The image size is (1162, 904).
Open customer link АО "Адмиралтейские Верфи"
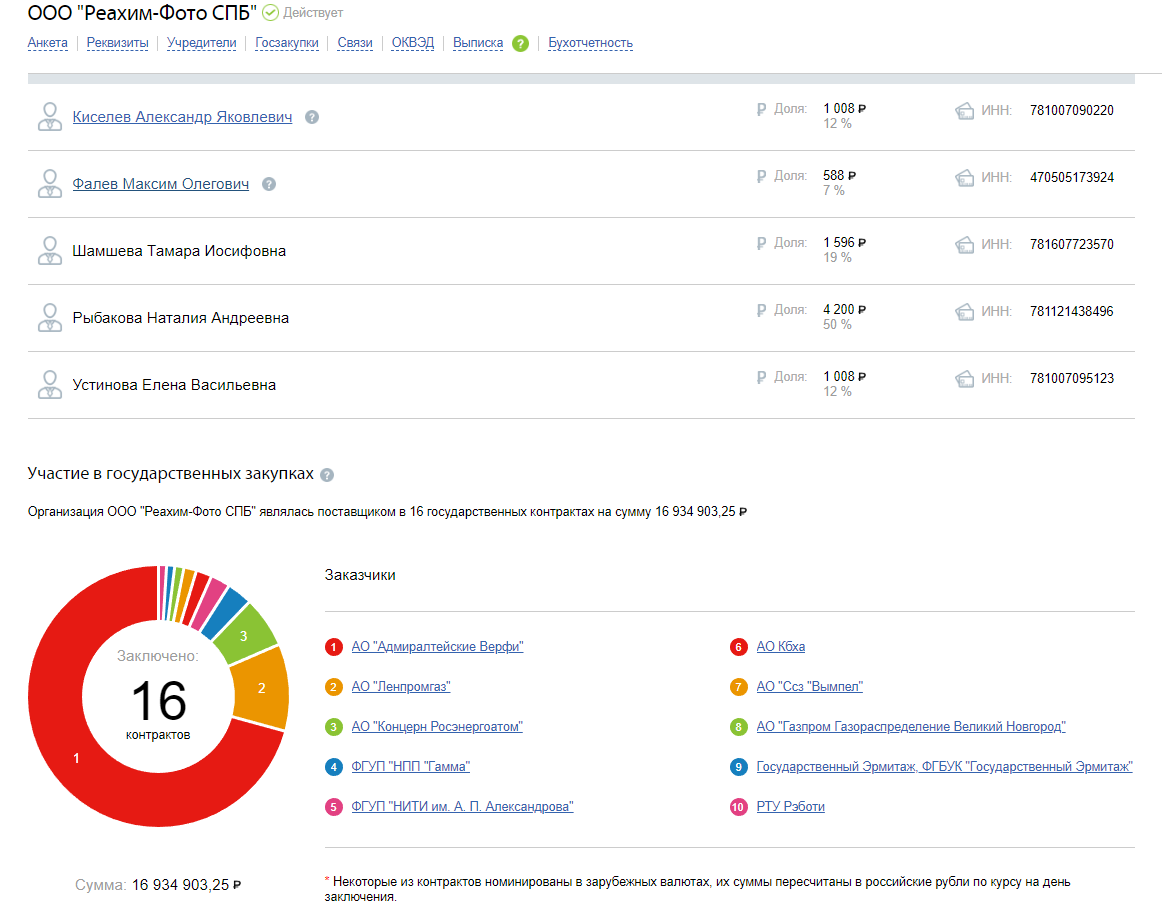pos(437,646)
